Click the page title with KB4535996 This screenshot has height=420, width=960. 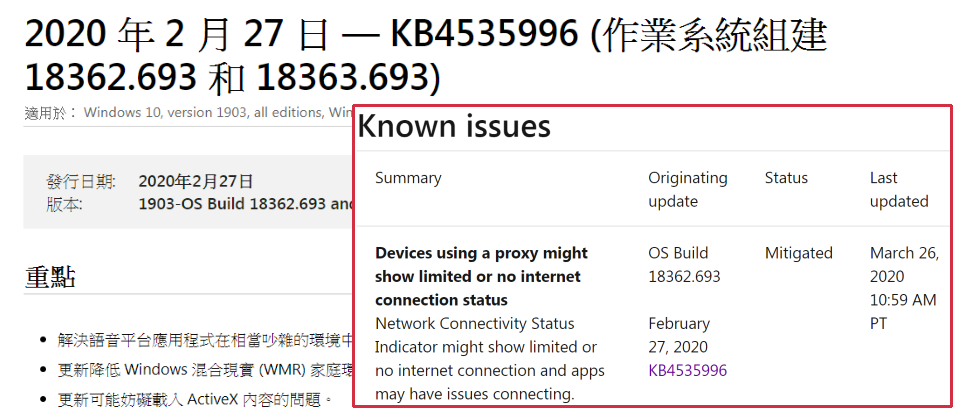pyautogui.click(x=426, y=56)
